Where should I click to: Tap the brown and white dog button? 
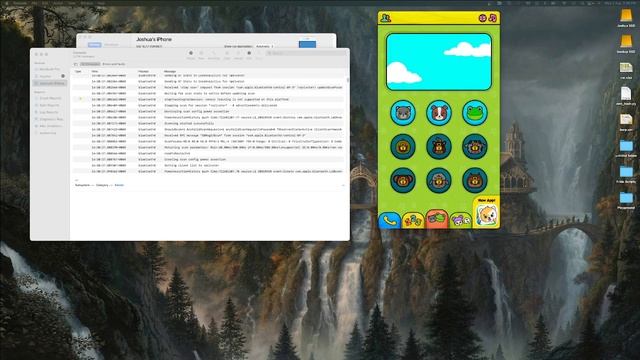(x=439, y=113)
